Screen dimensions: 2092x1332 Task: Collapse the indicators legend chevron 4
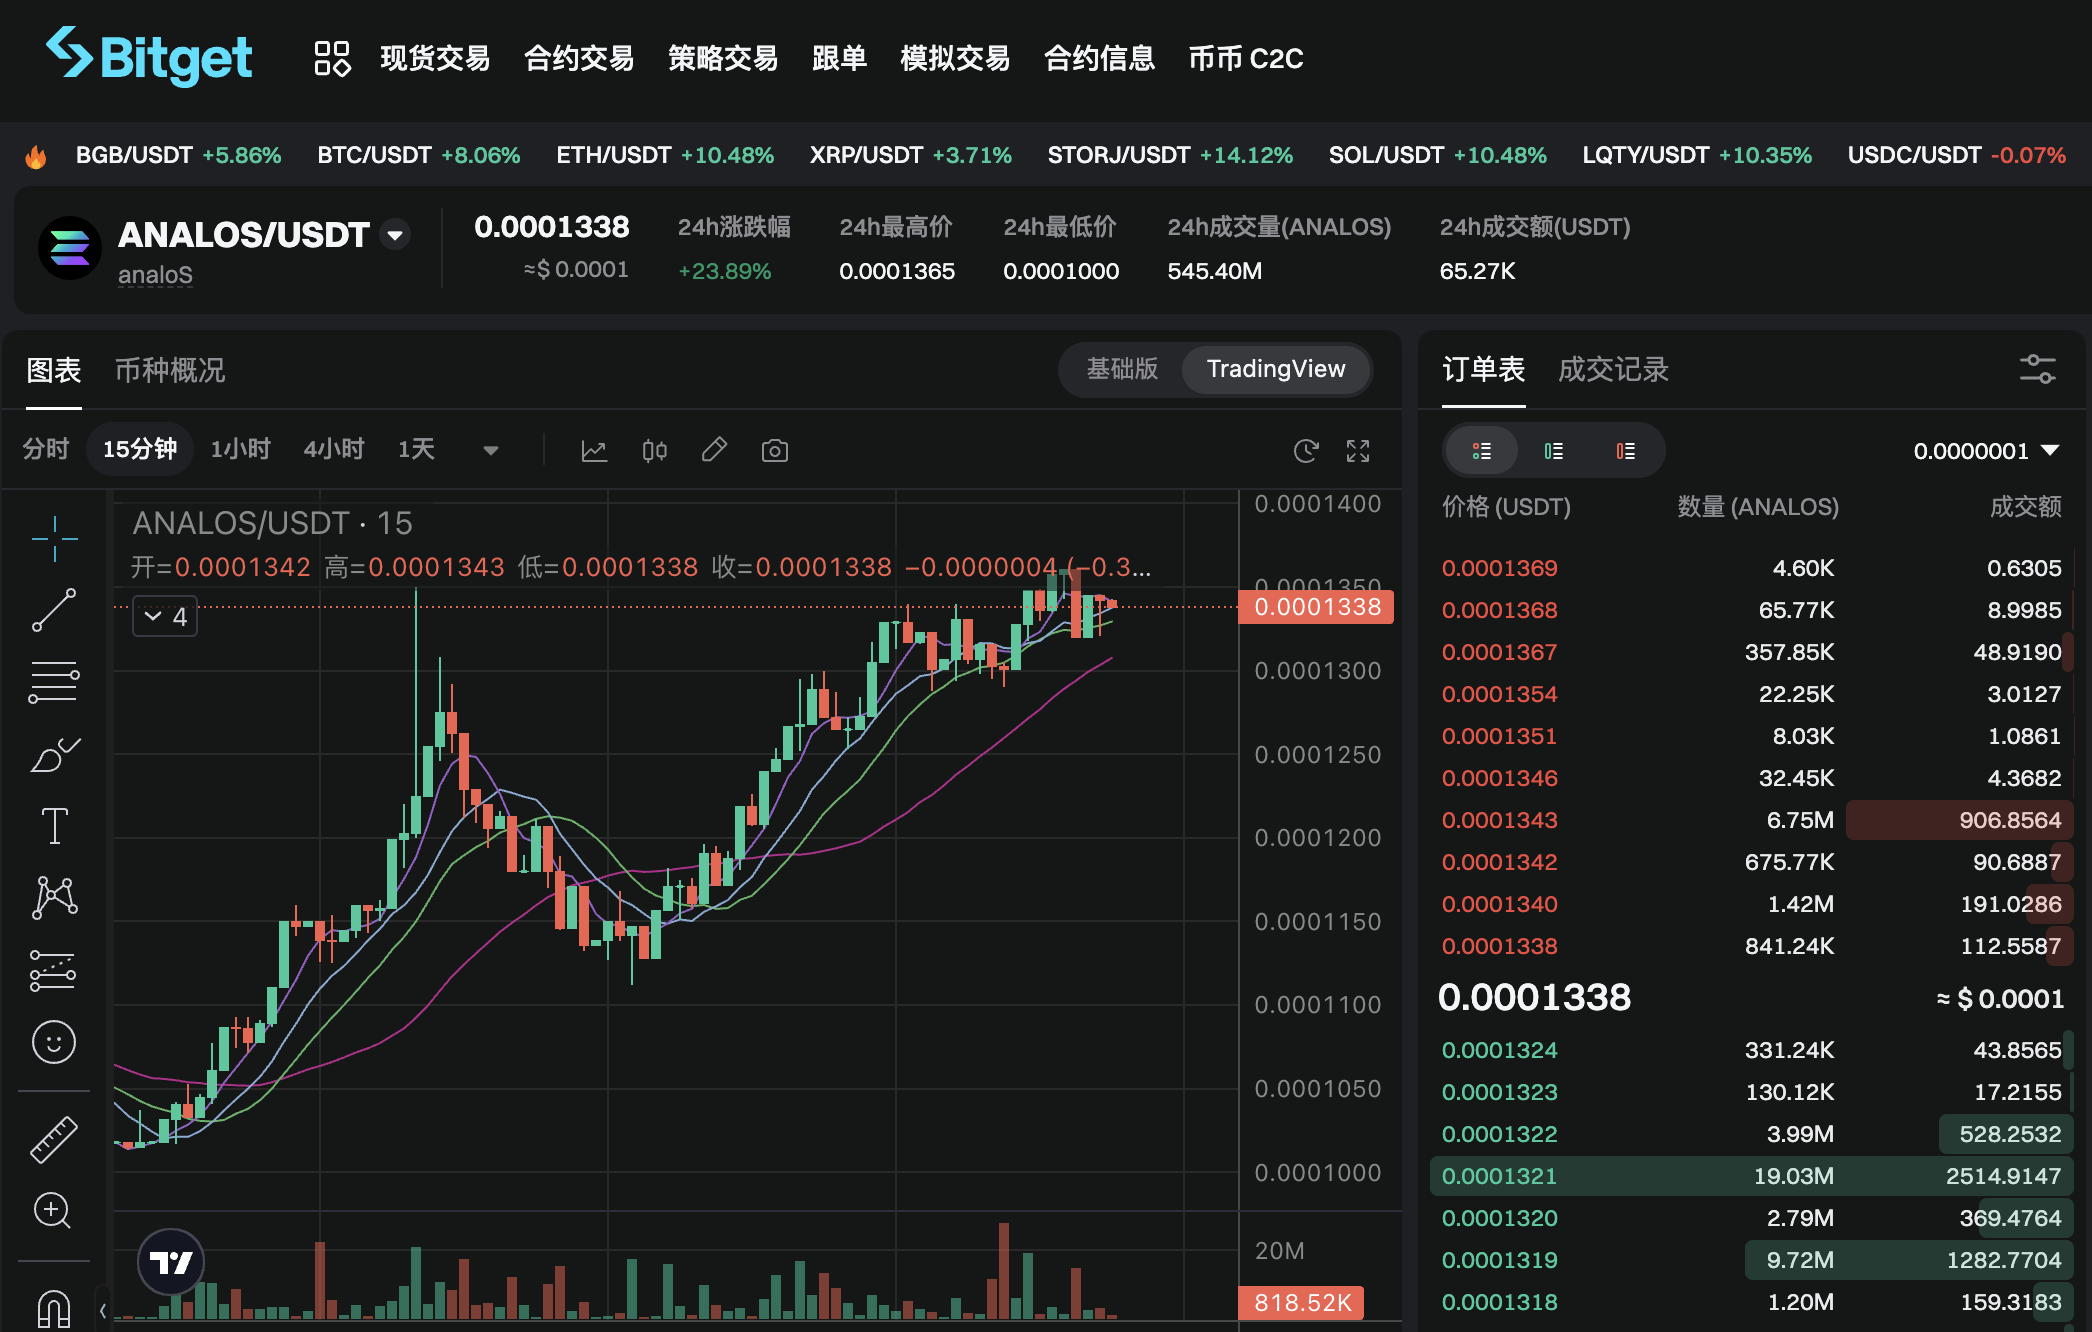(166, 616)
